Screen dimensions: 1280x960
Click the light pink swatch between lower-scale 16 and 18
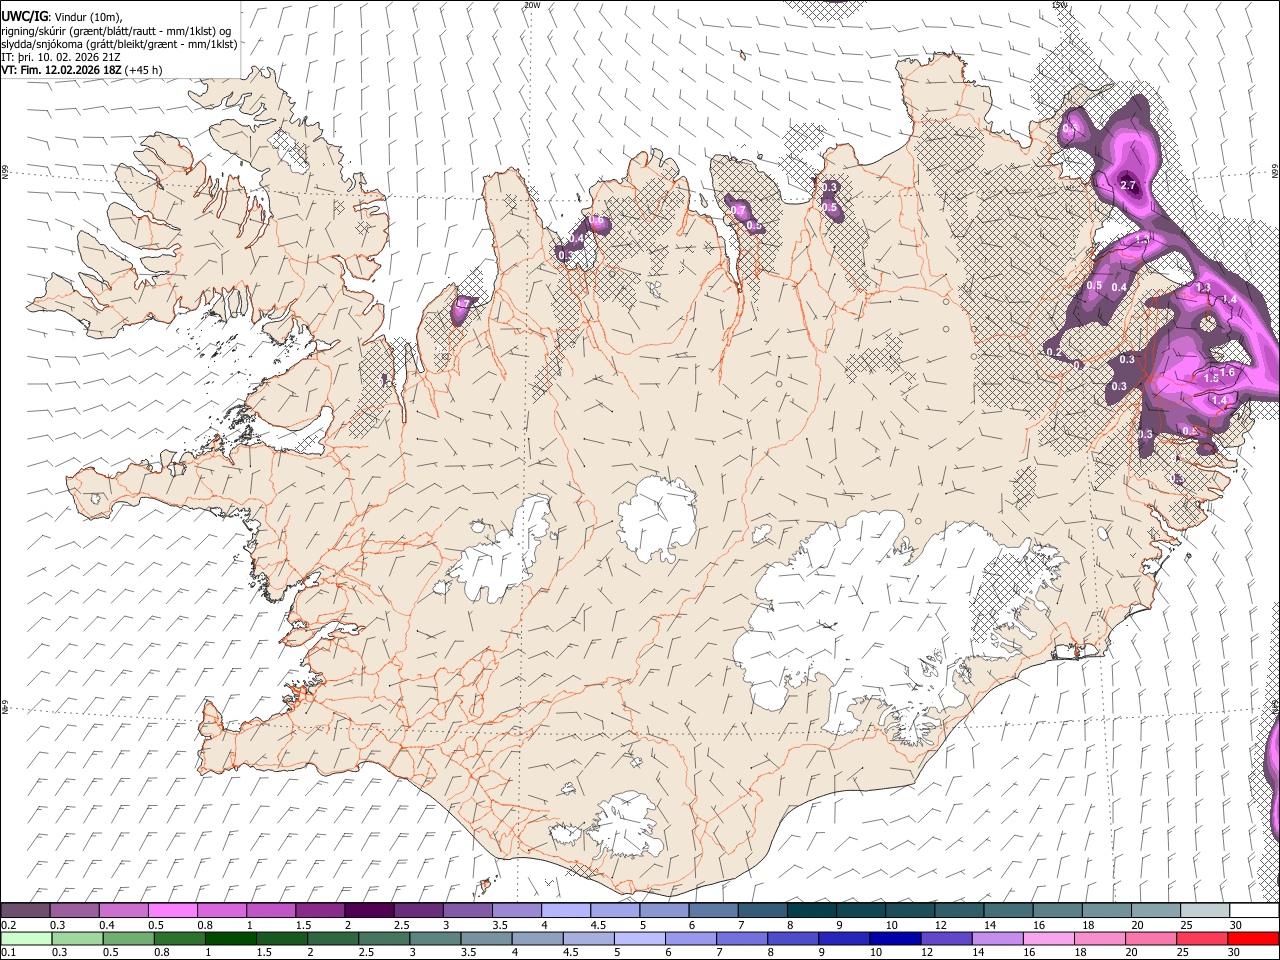tap(1048, 938)
